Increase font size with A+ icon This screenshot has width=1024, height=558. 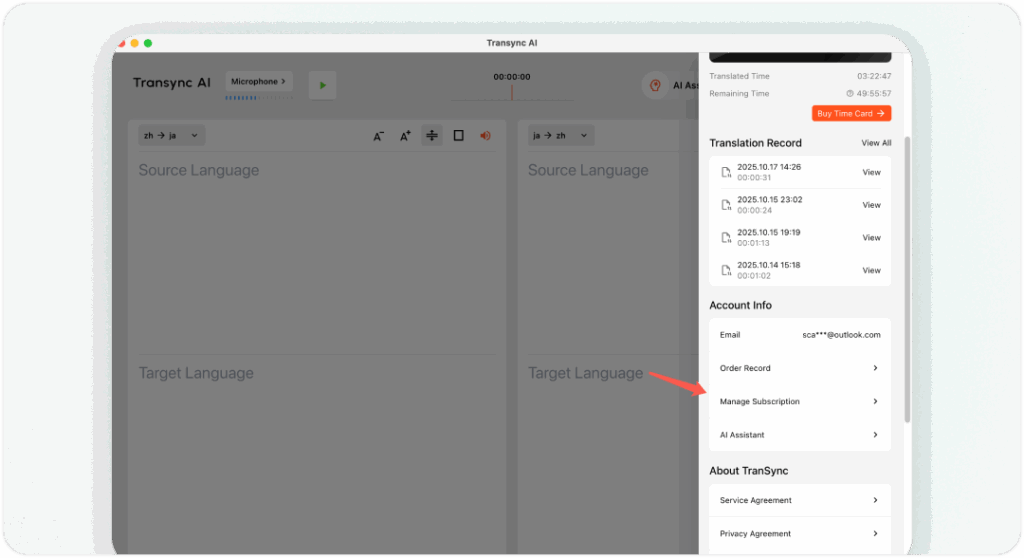405,136
